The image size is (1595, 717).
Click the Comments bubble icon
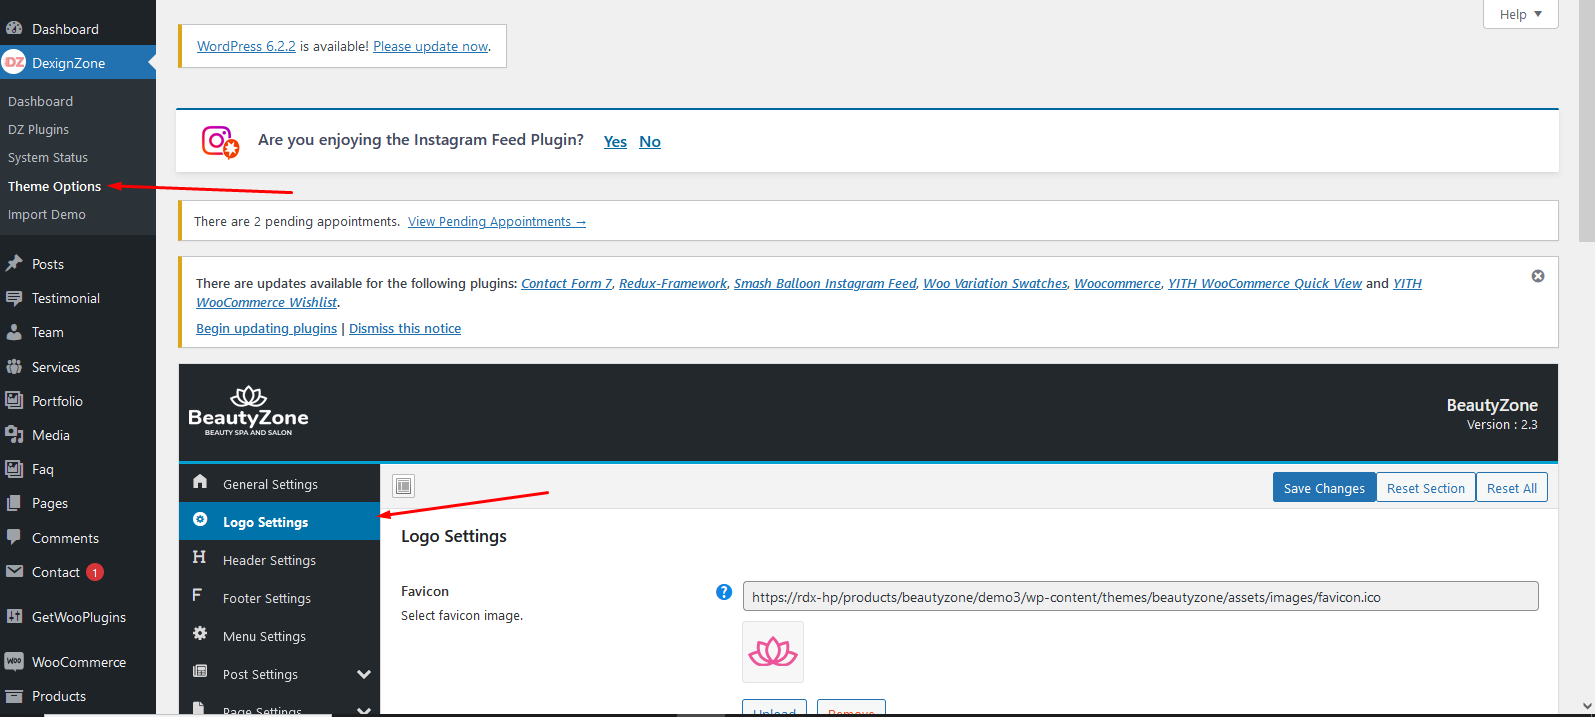[14, 537]
